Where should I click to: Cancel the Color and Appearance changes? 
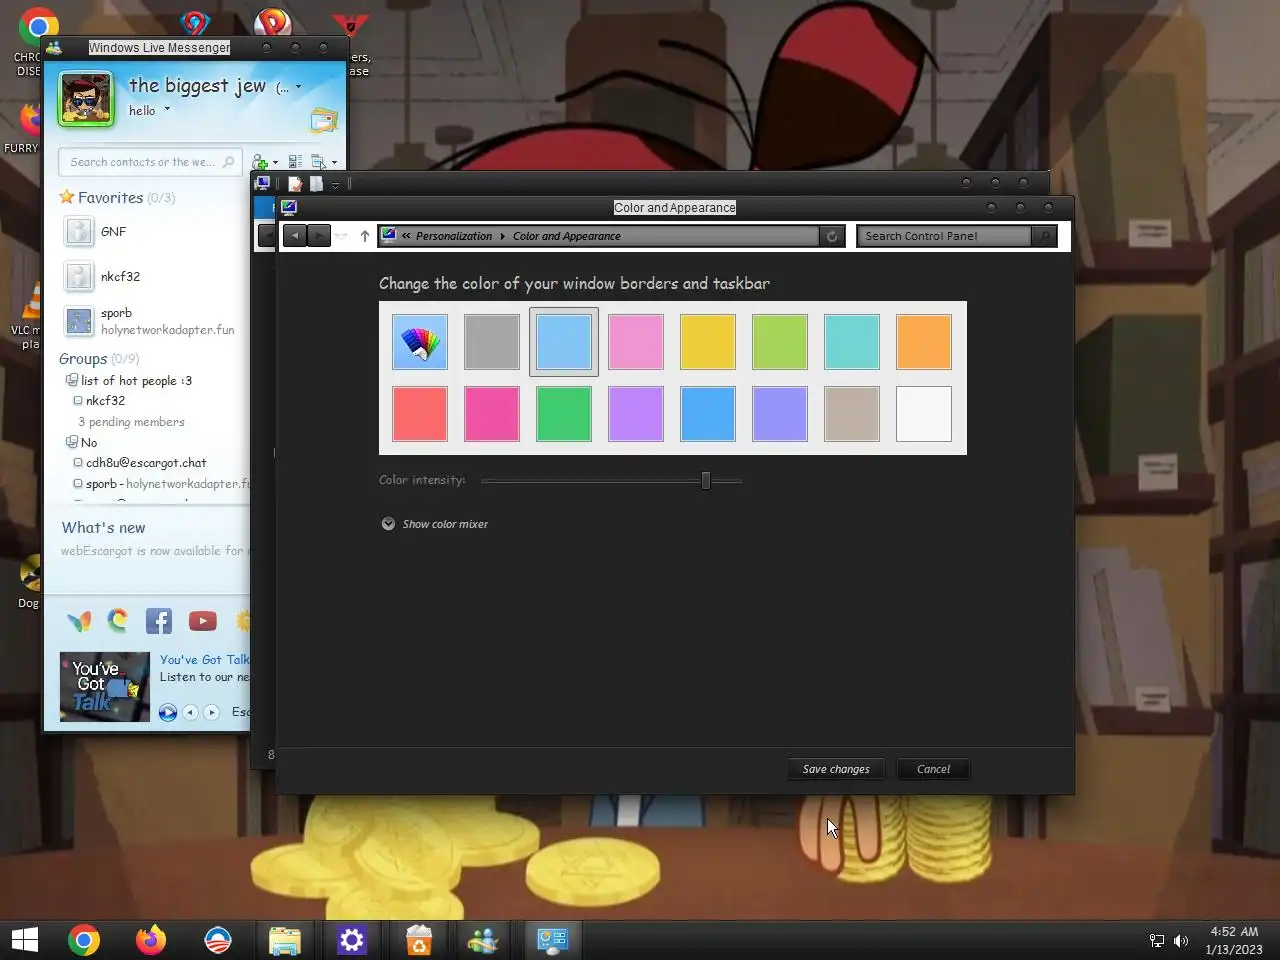[933, 769]
